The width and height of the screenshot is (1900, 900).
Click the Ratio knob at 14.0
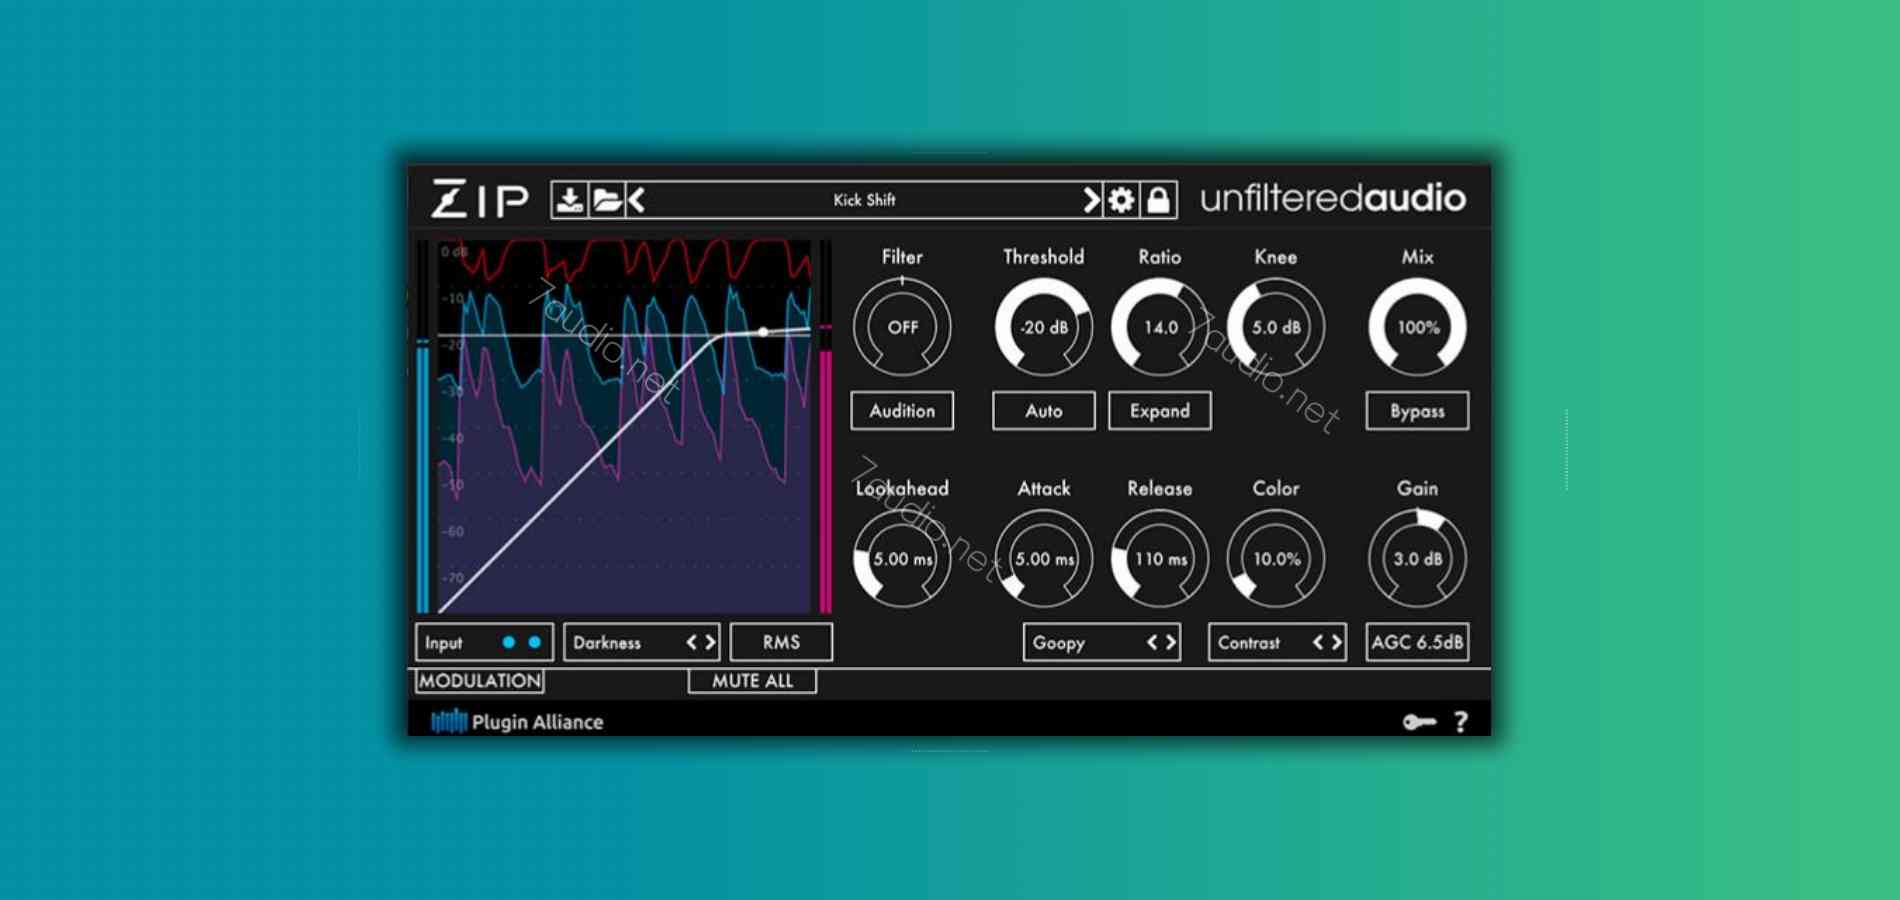(1160, 327)
